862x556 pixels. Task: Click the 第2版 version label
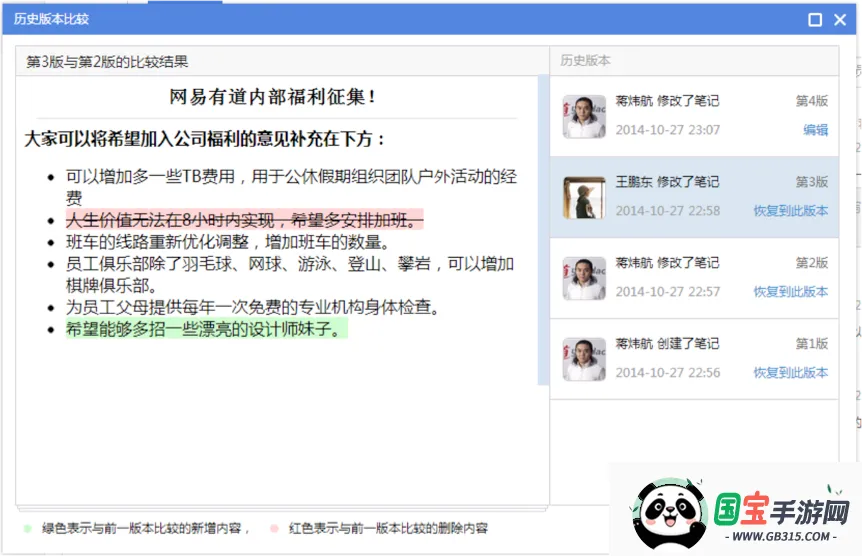click(812, 262)
